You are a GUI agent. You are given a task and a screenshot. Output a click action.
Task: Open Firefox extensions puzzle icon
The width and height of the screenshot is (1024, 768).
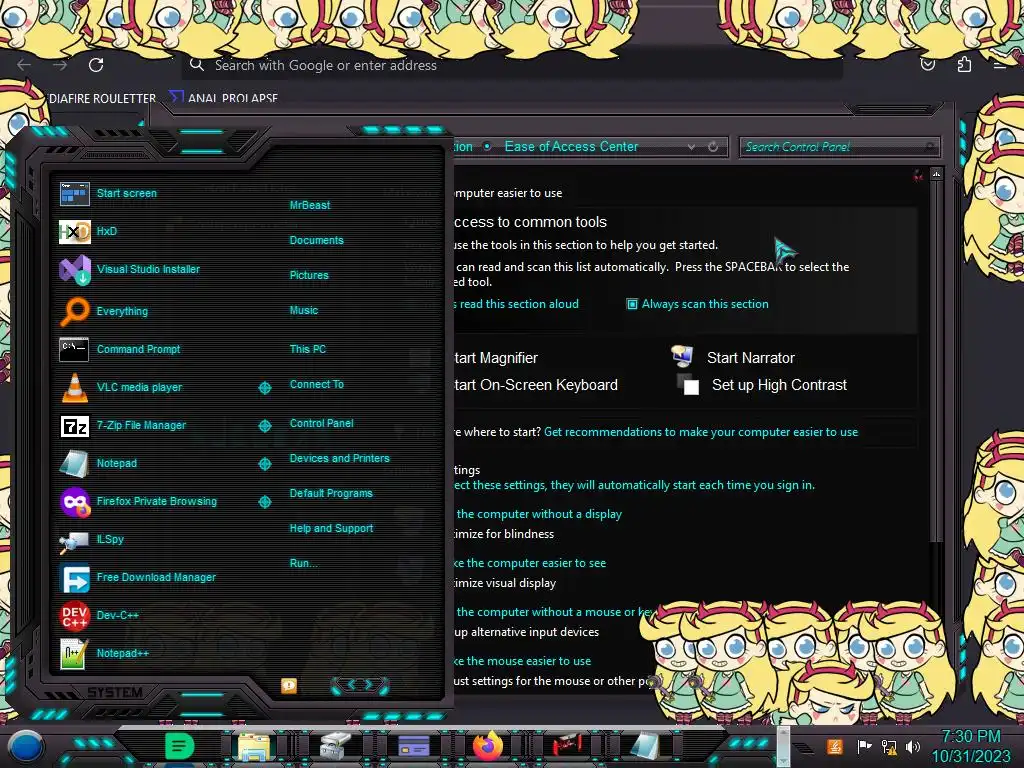click(x=964, y=64)
